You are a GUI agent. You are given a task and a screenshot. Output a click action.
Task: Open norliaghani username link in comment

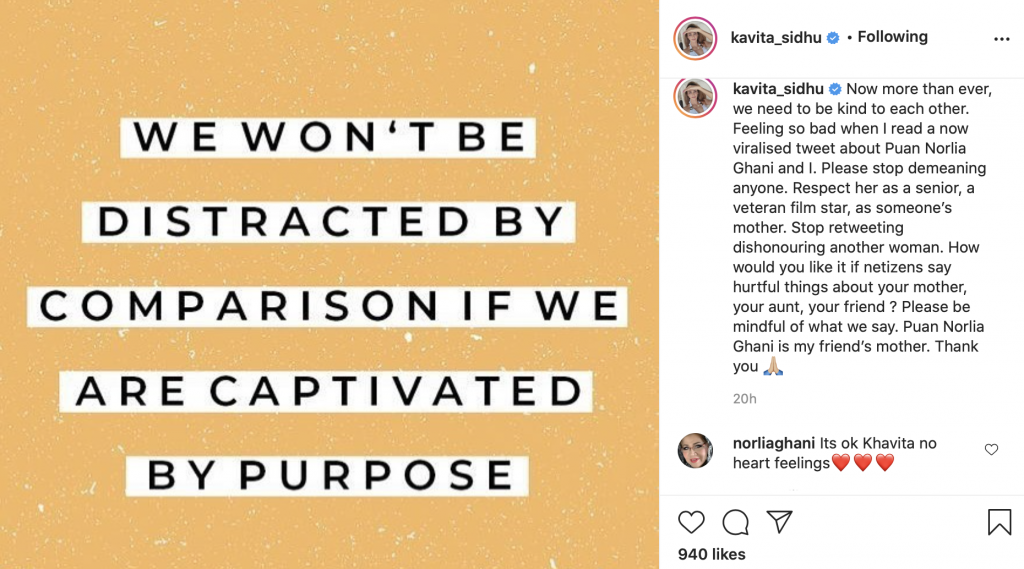pyautogui.click(x=774, y=443)
